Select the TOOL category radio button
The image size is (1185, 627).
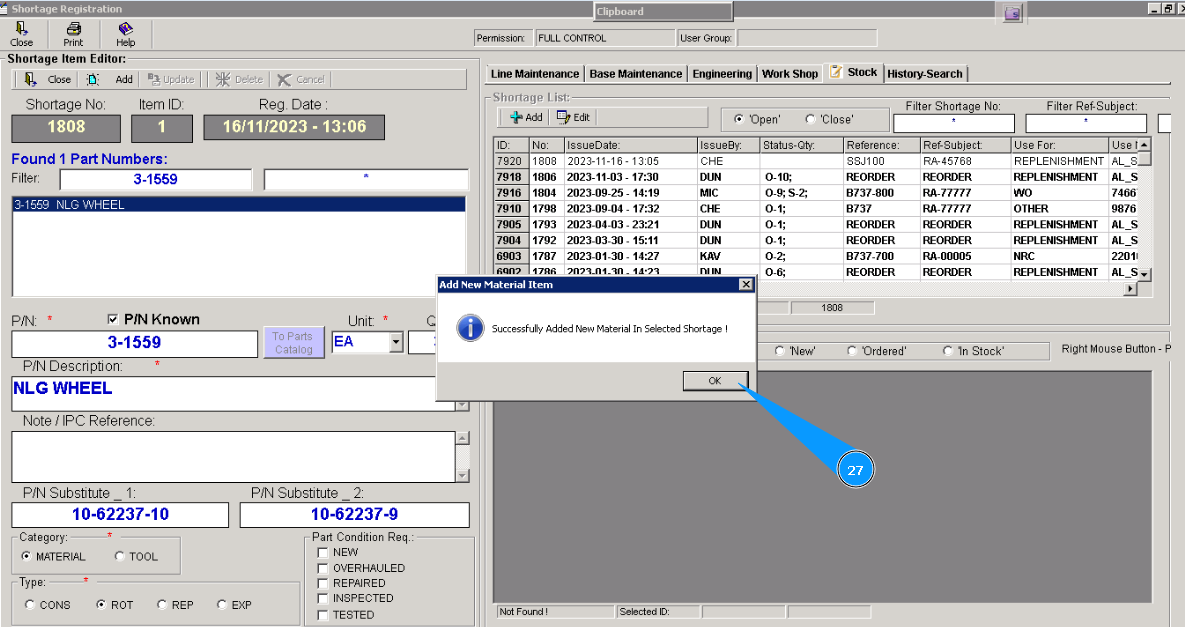[x=120, y=557]
